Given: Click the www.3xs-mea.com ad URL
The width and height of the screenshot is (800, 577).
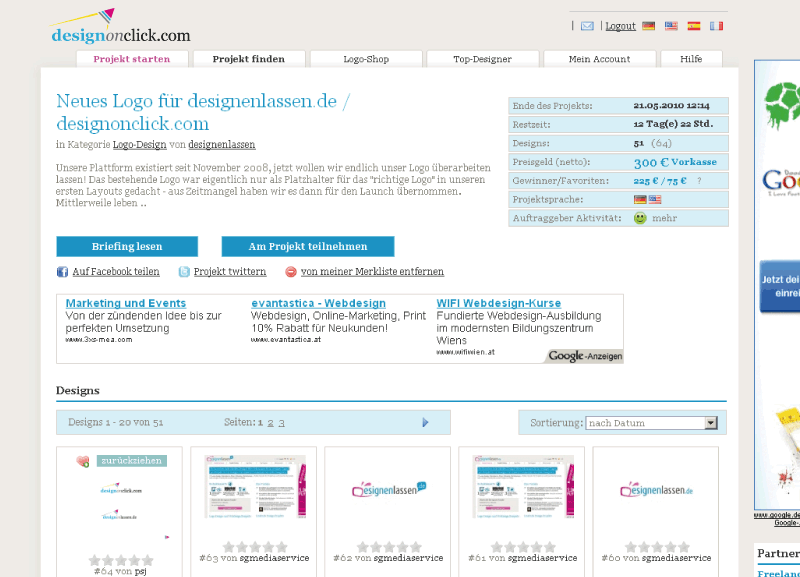Looking at the screenshot, I should (99, 340).
